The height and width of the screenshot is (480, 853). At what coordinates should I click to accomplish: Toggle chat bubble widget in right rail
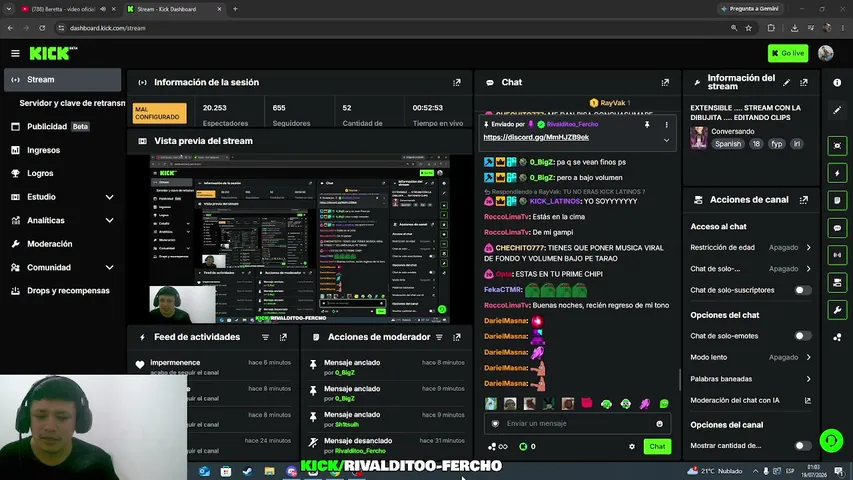(x=837, y=228)
